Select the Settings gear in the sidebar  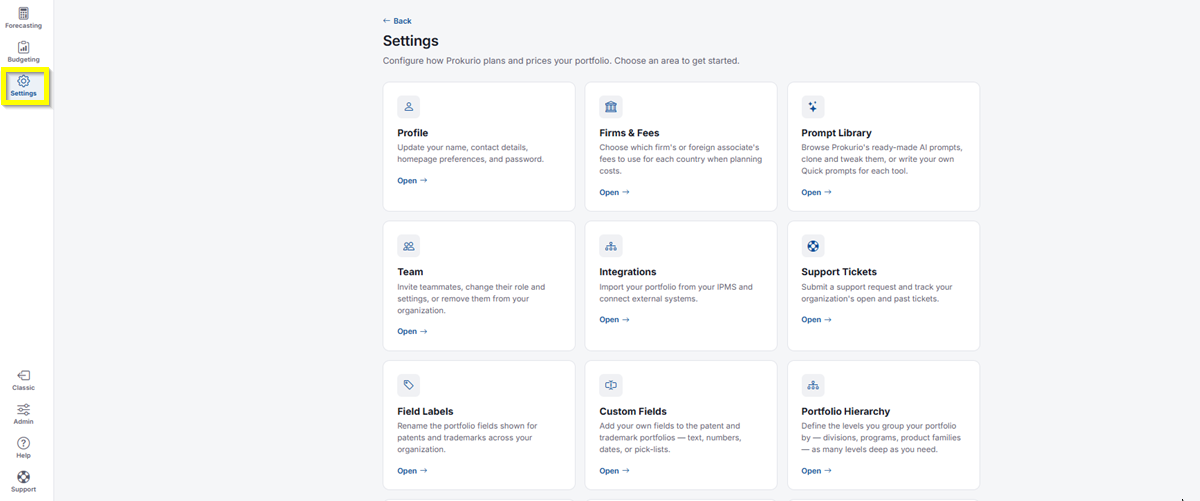[x=24, y=86]
